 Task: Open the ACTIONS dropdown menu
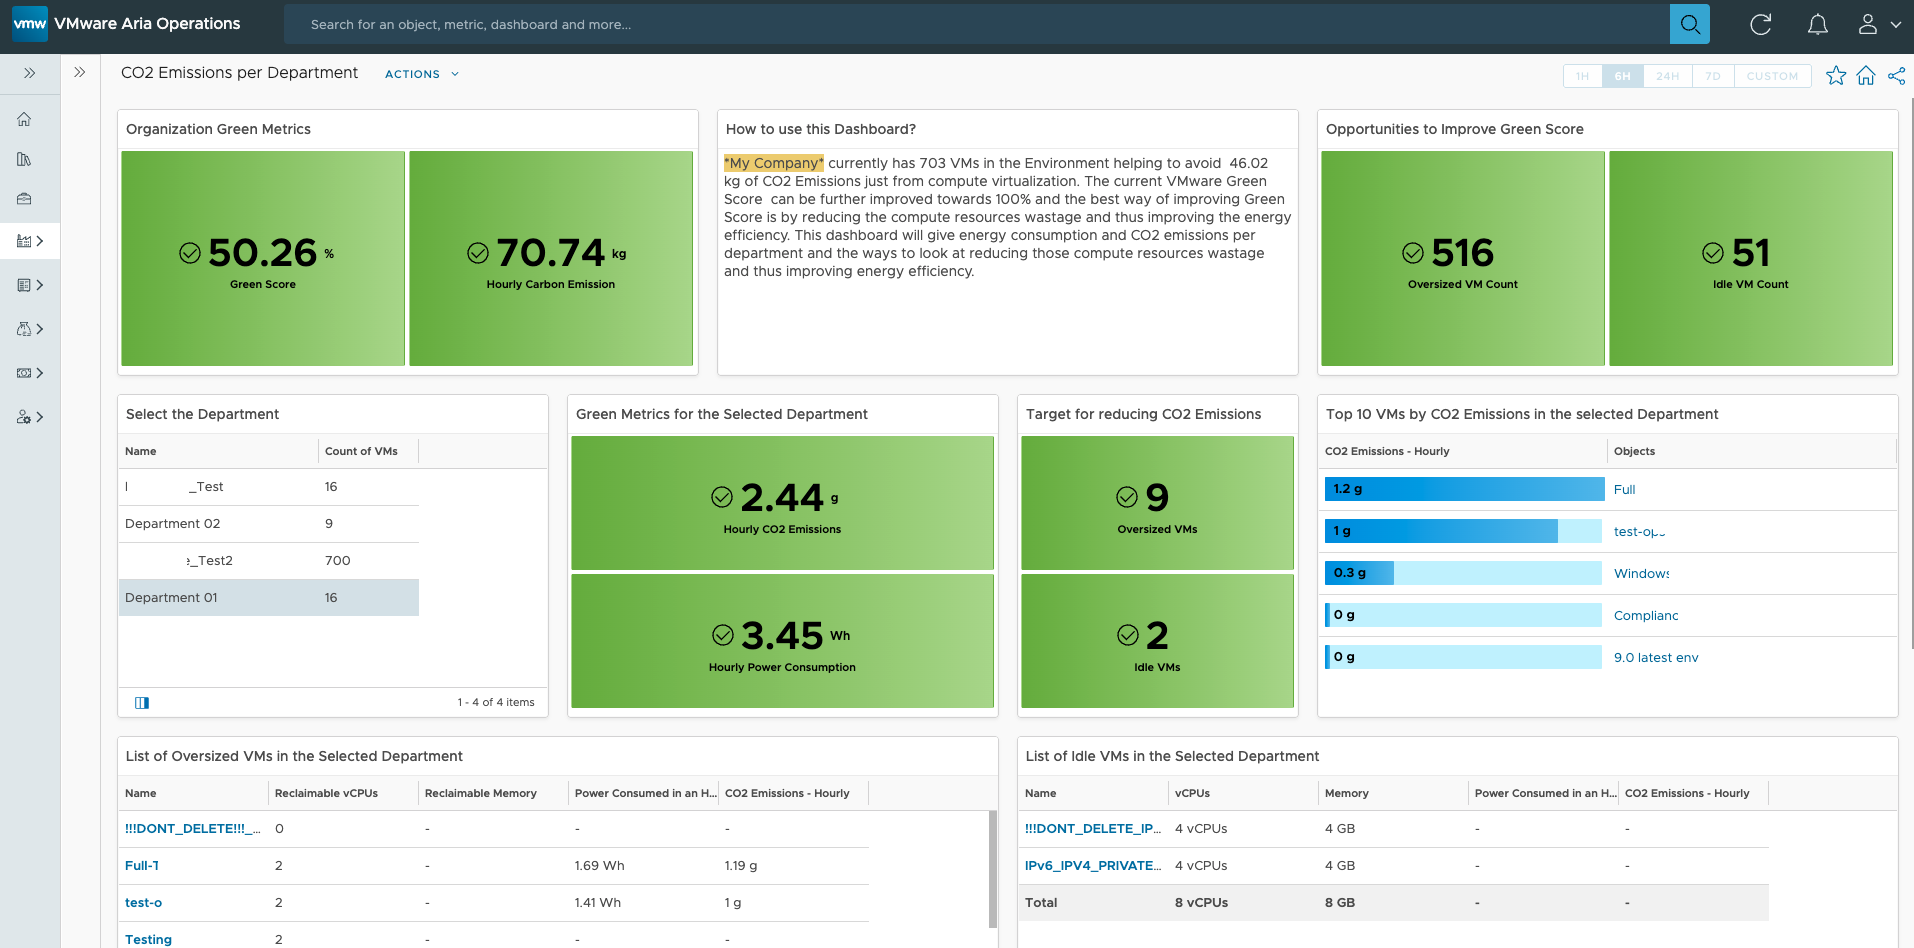tap(421, 74)
